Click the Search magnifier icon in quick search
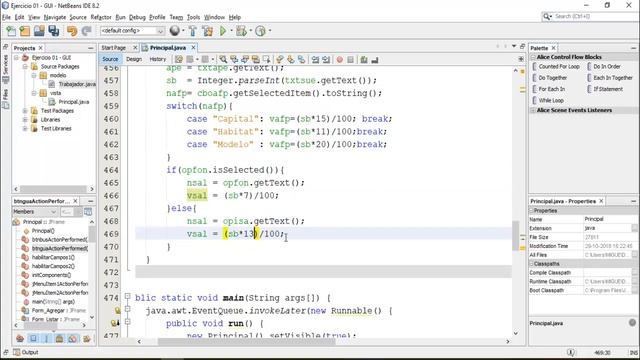 (547, 17)
